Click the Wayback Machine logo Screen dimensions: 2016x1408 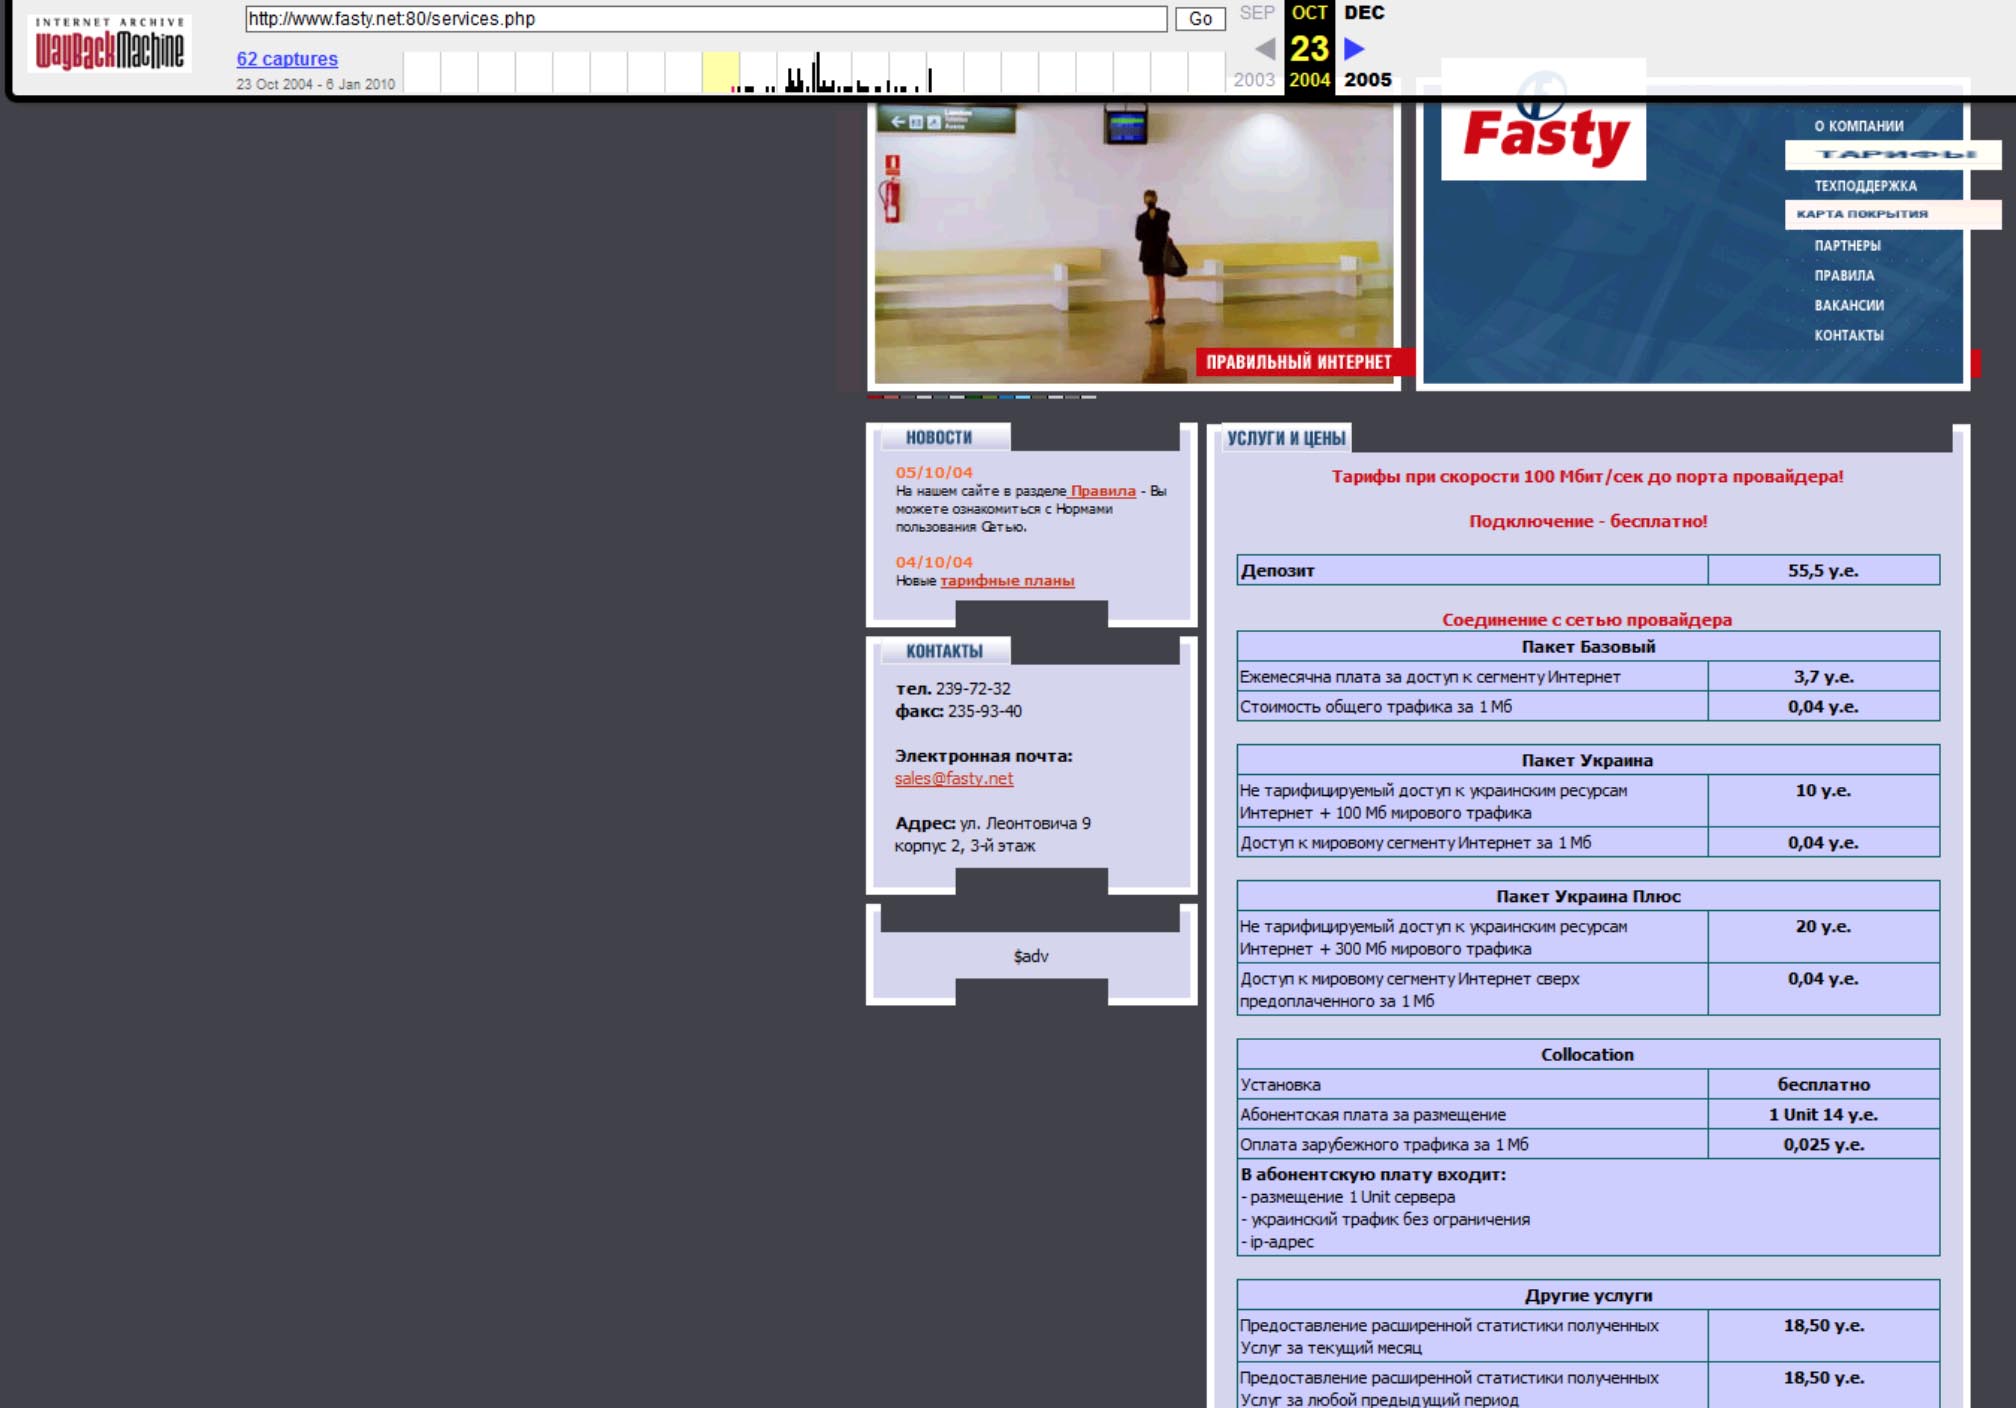click(110, 43)
